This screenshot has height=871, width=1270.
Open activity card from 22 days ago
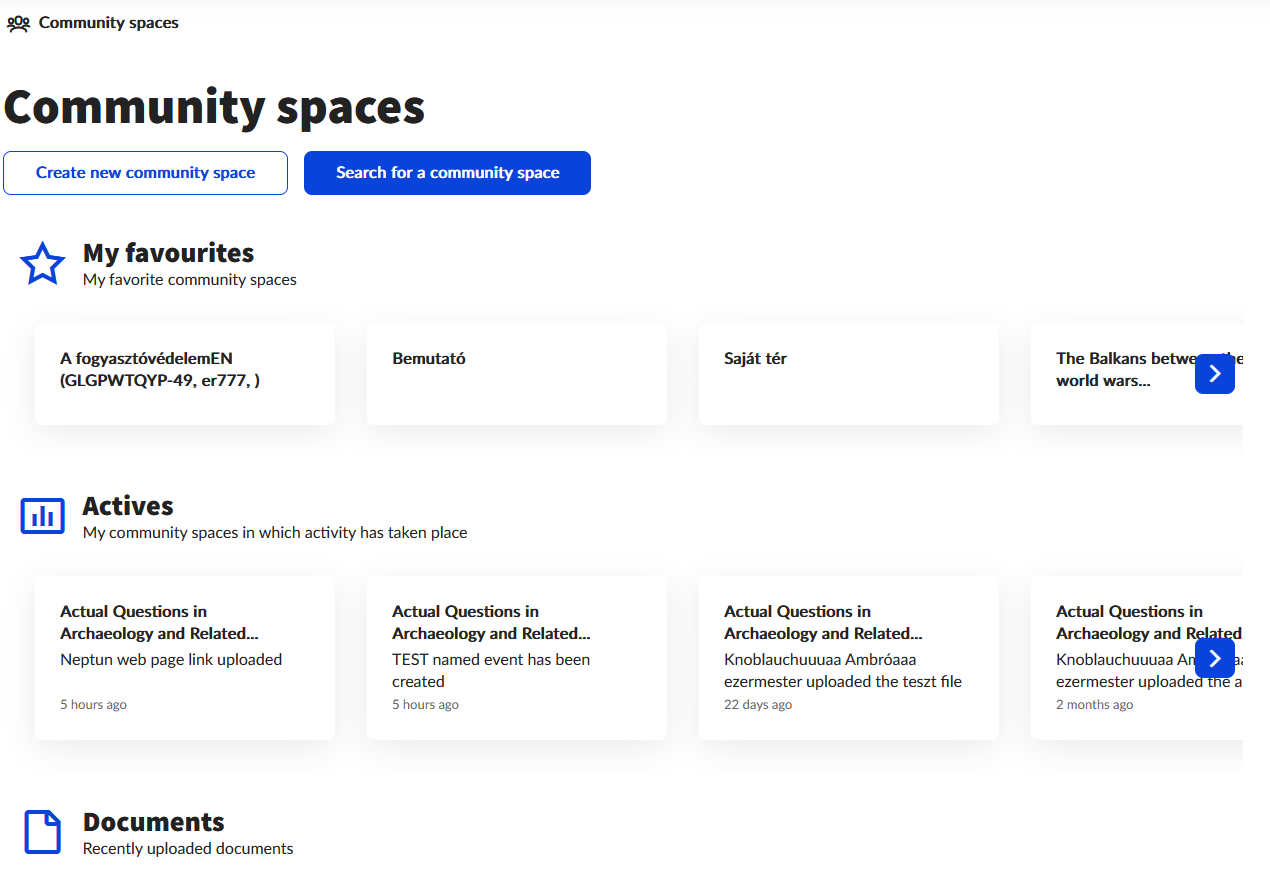848,657
